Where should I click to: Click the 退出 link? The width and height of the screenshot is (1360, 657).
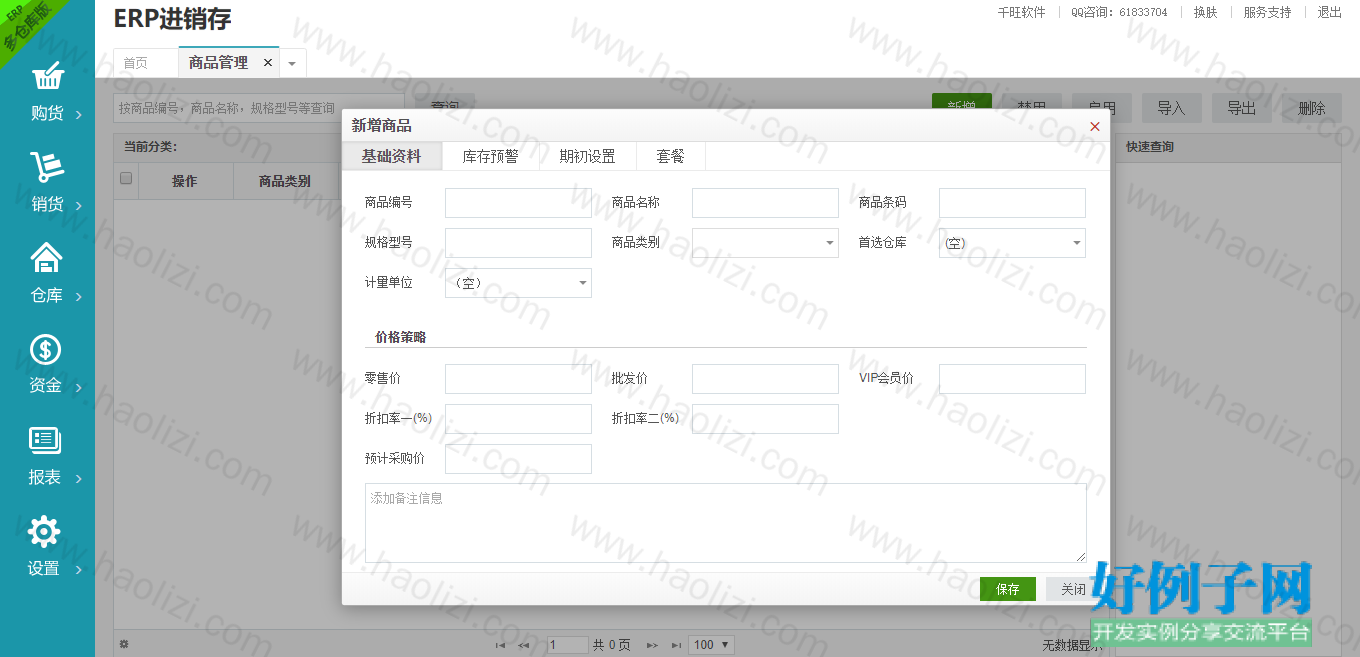(x=1329, y=12)
